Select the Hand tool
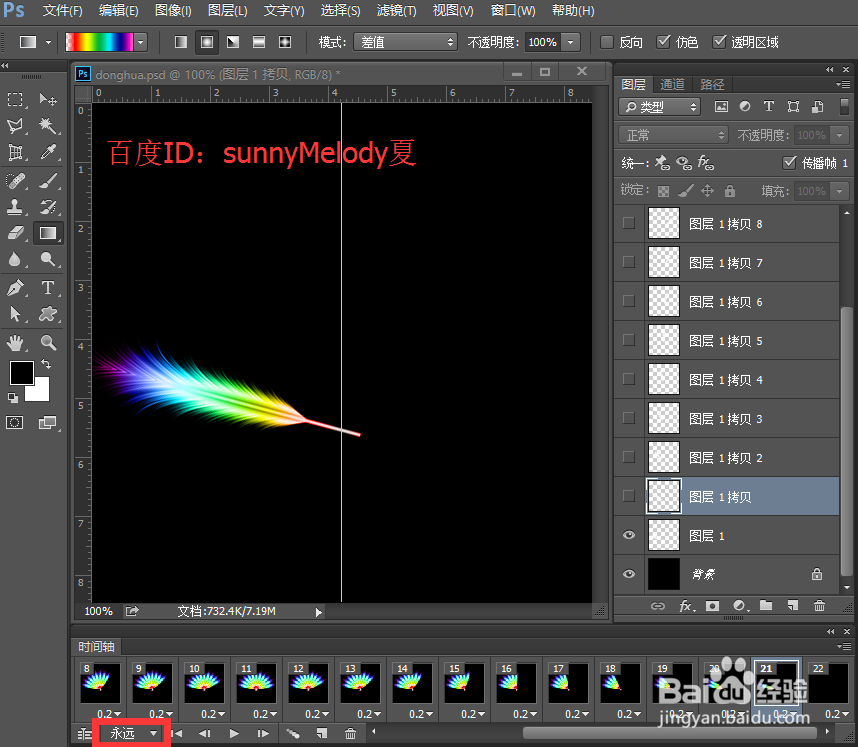The width and height of the screenshot is (858, 747). point(15,343)
